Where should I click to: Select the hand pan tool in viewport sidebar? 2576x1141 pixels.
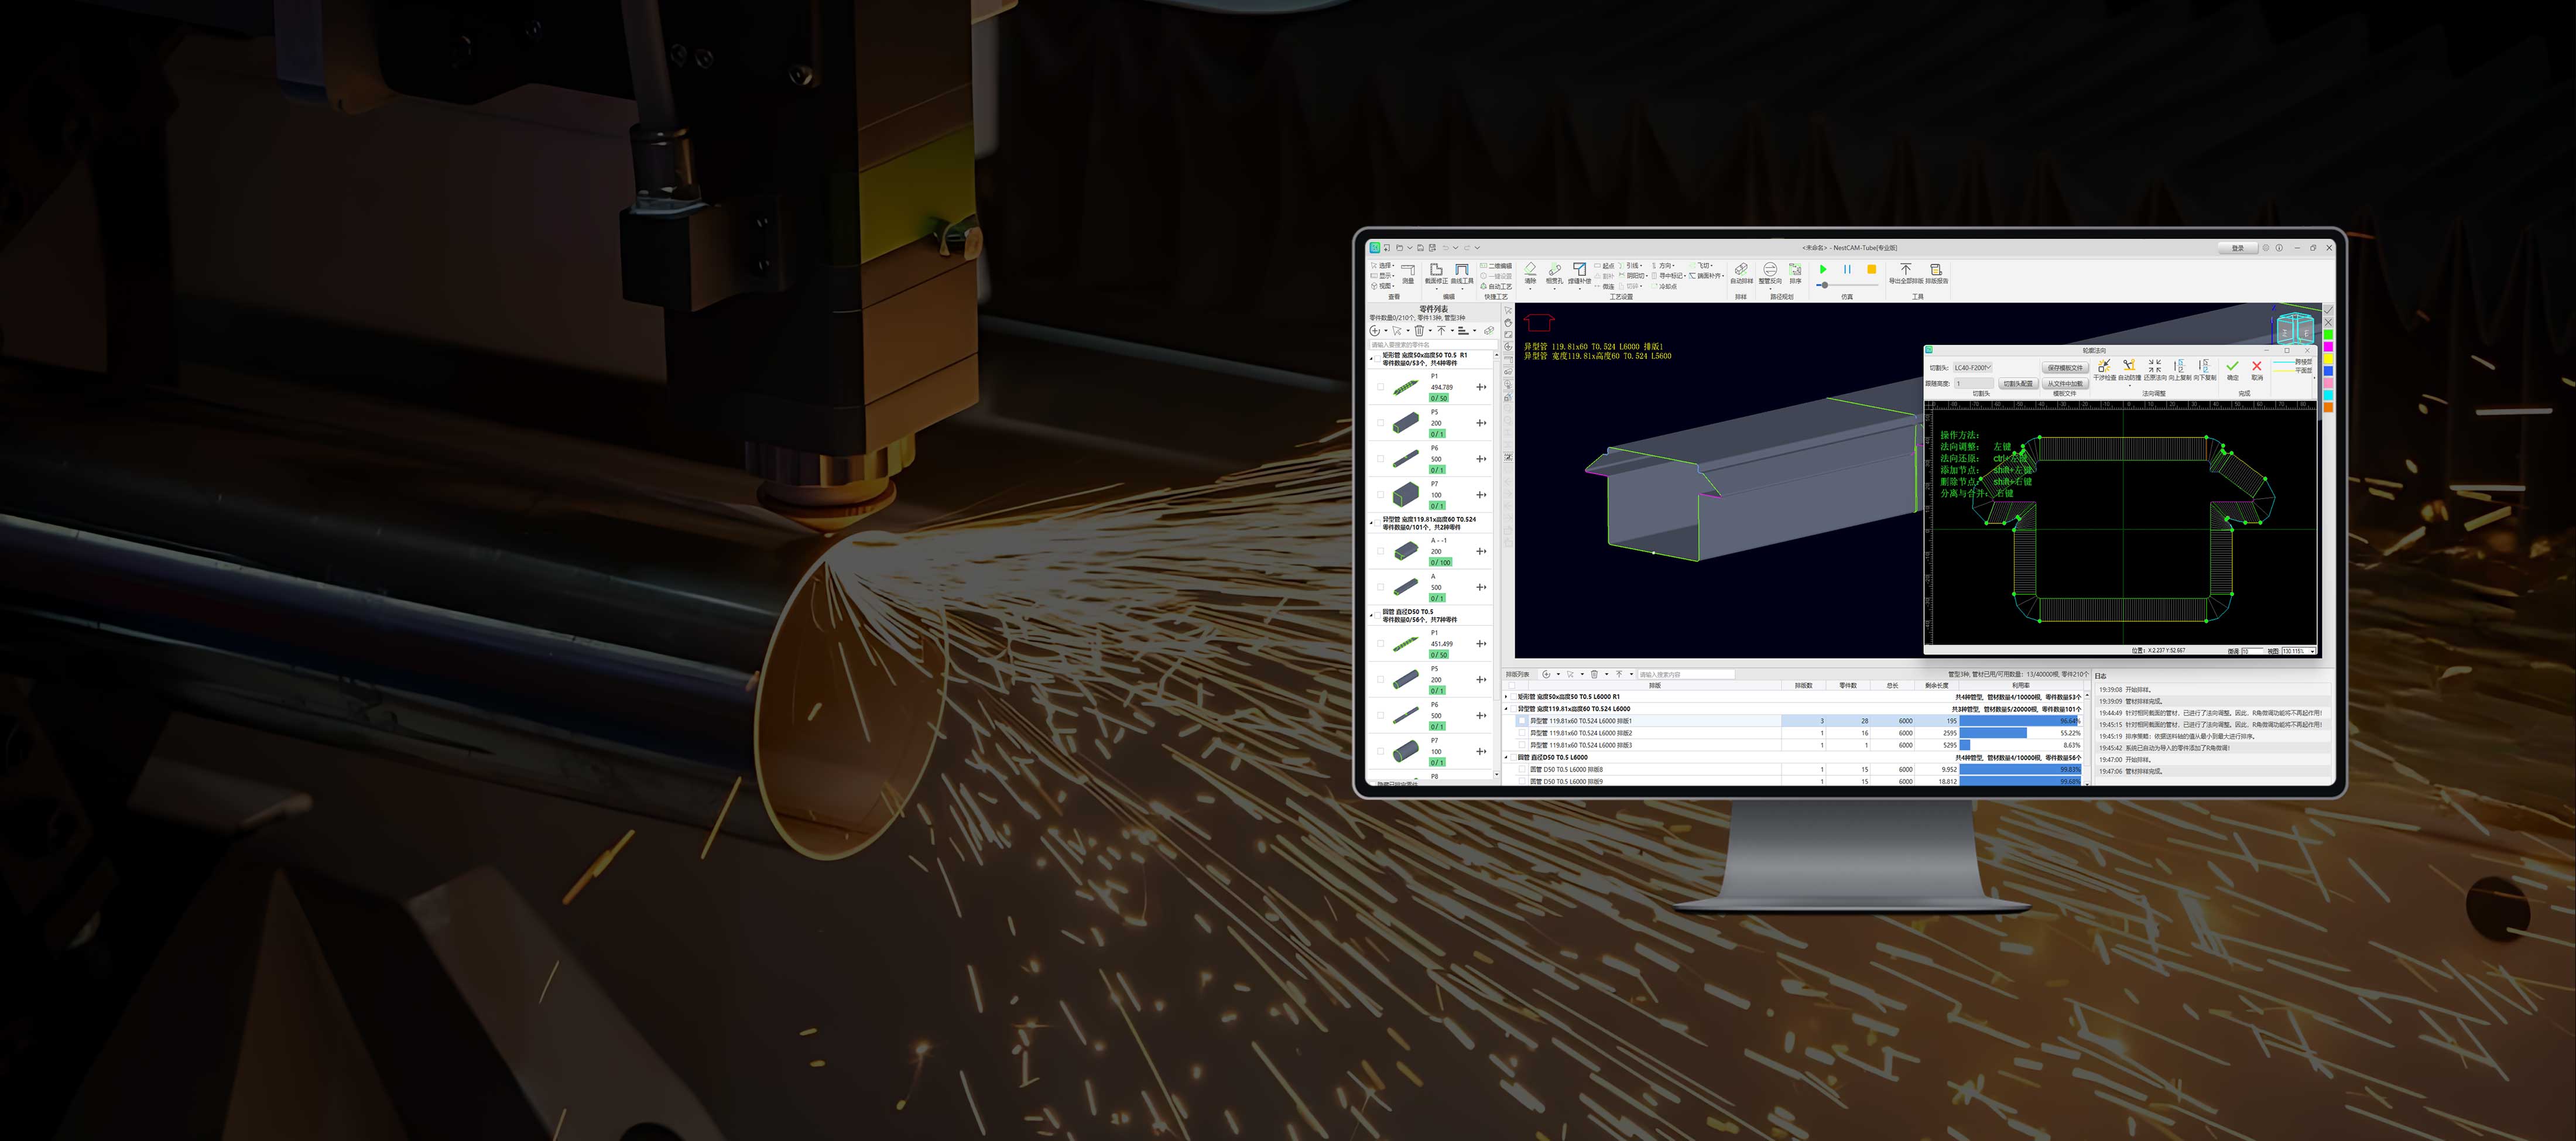1509,323
